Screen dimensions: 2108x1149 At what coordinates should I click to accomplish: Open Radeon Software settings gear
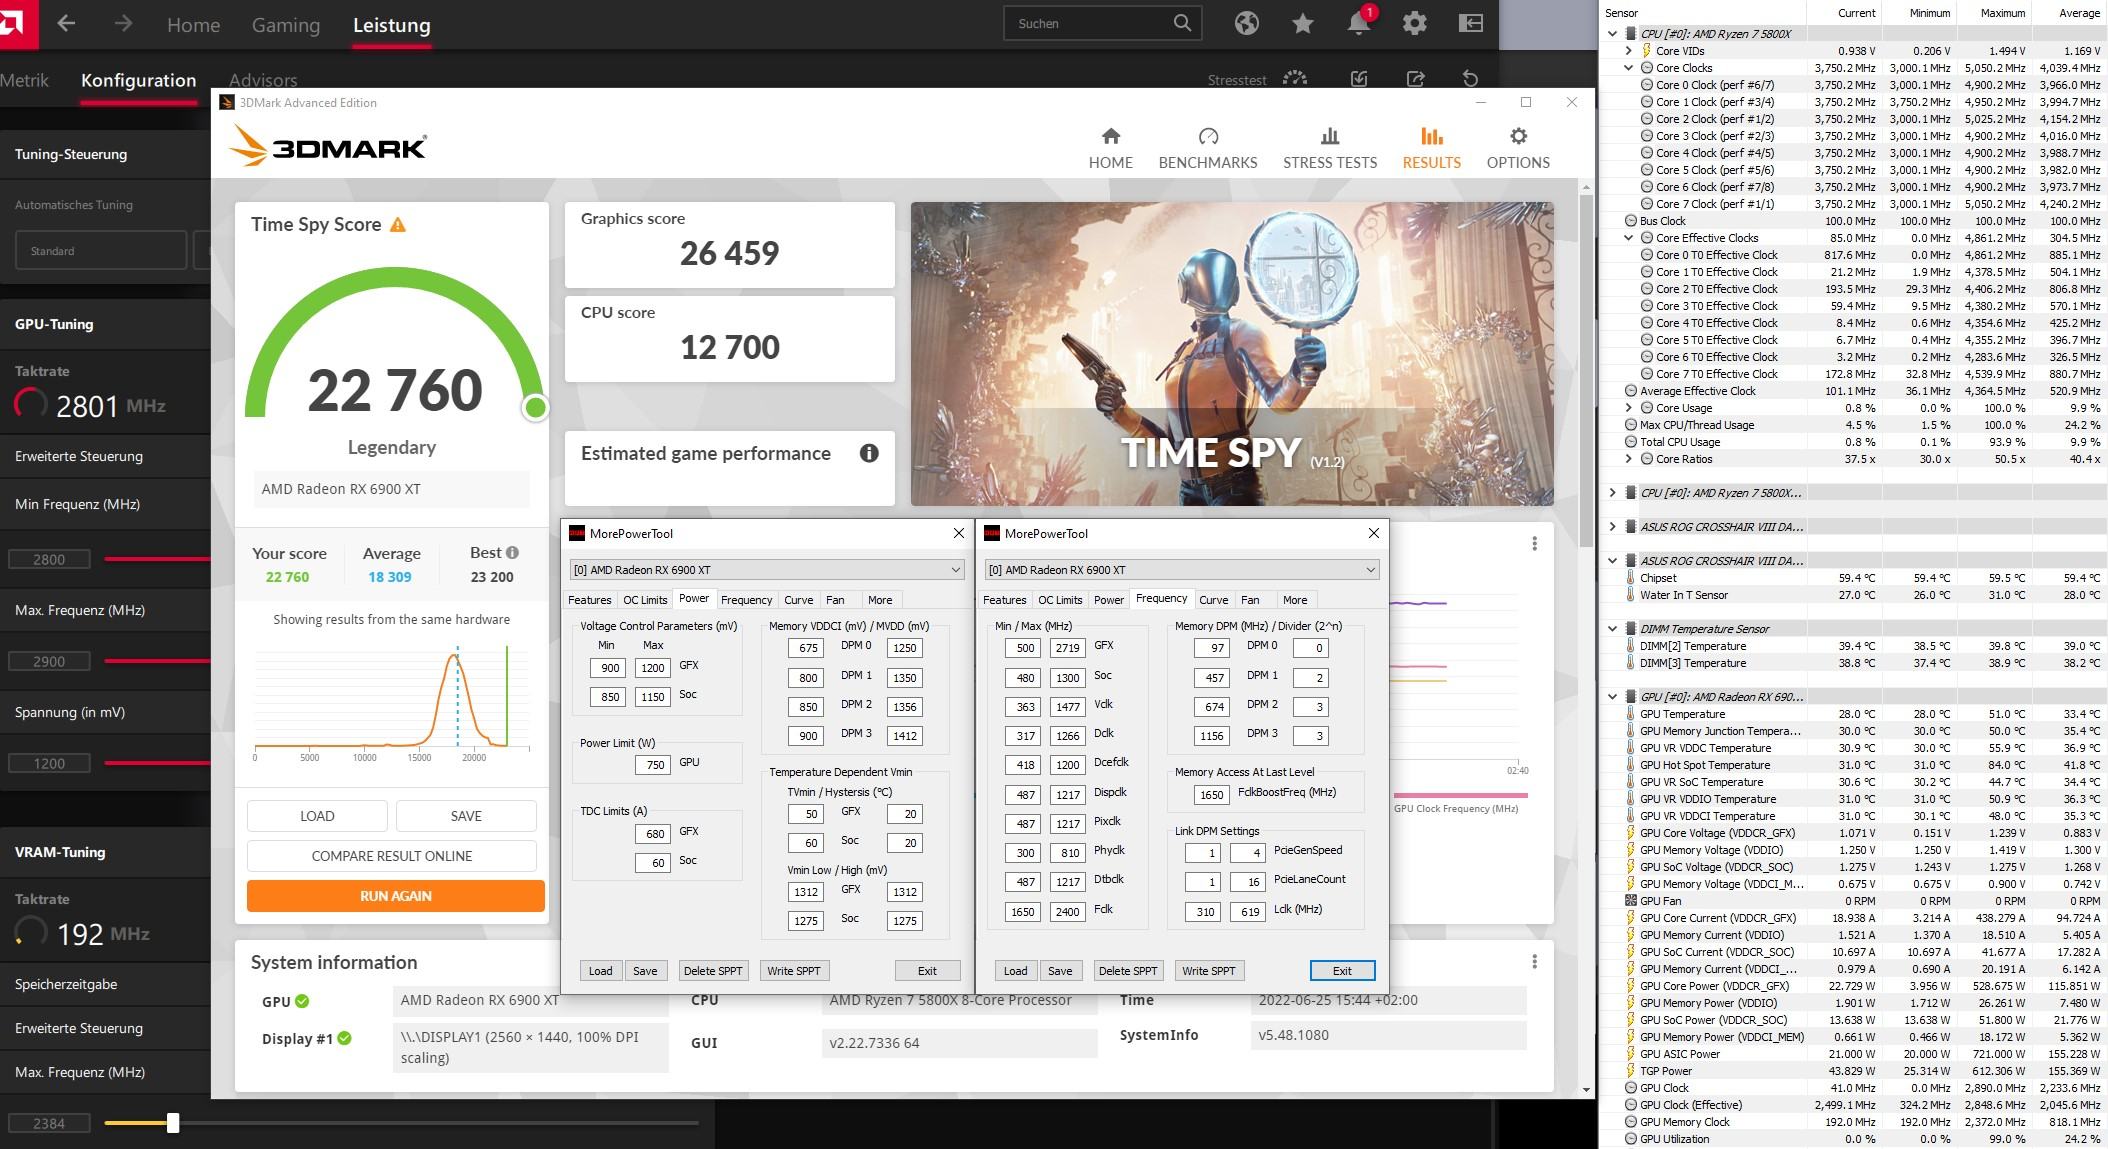[1414, 23]
